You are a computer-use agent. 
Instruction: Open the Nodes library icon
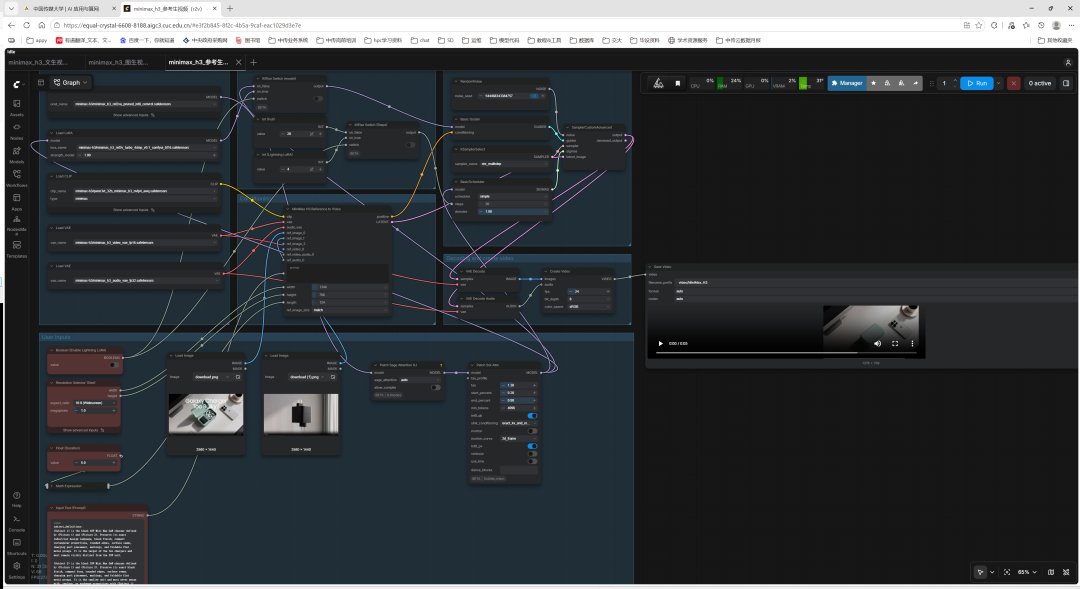click(17, 130)
